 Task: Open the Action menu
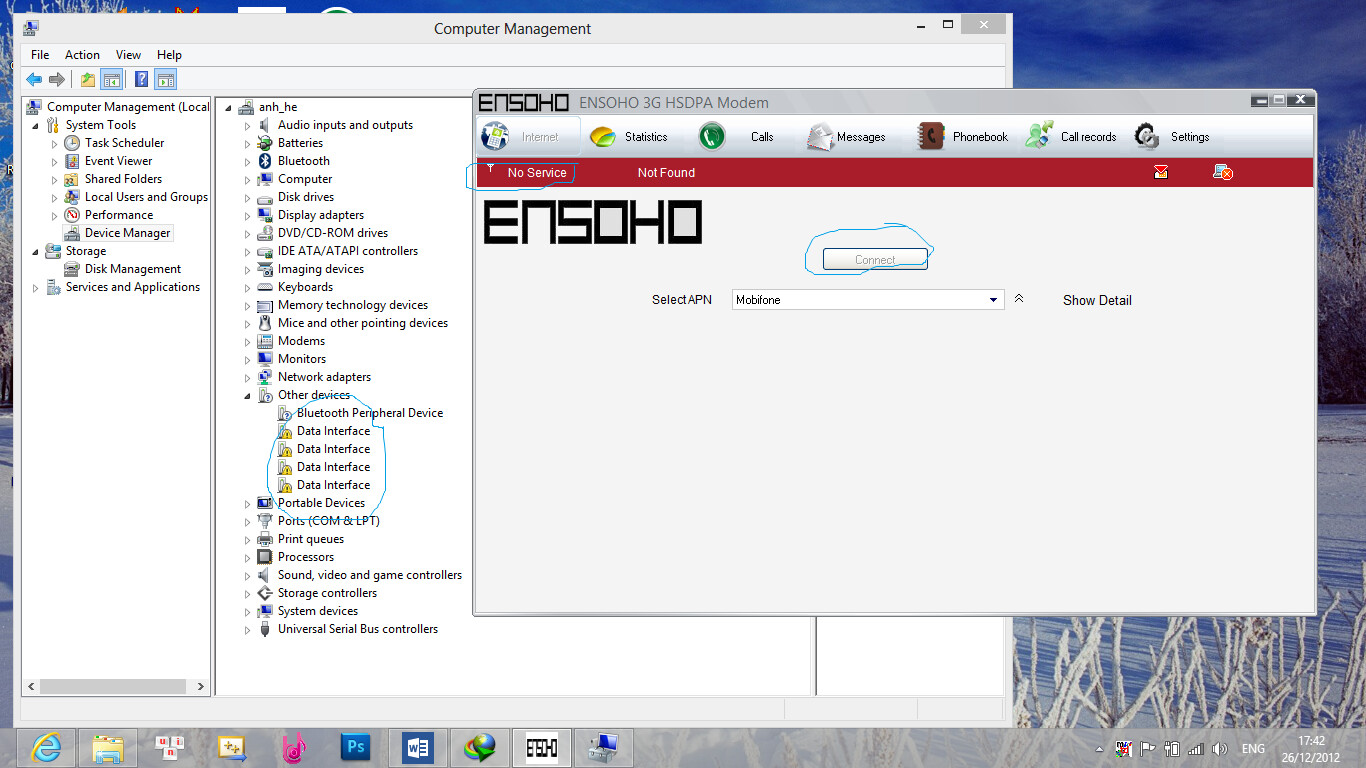(x=82, y=55)
